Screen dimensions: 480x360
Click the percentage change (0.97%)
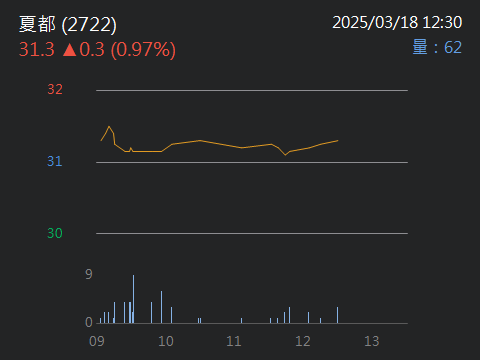click(x=143, y=50)
